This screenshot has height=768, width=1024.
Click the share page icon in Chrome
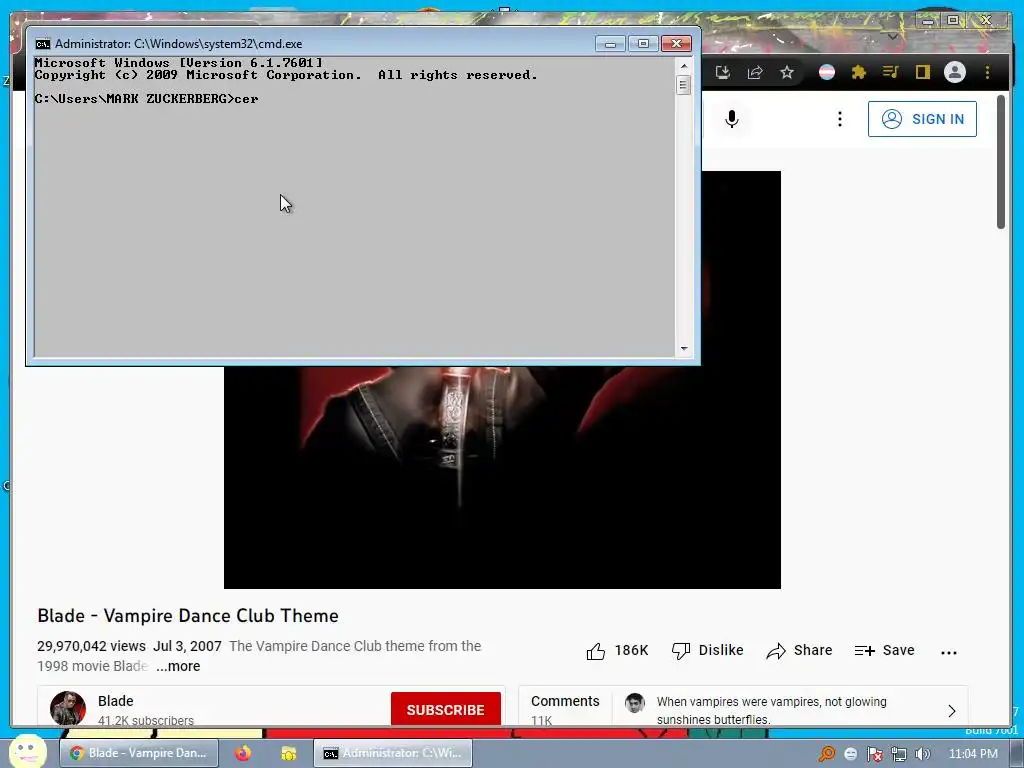click(755, 72)
